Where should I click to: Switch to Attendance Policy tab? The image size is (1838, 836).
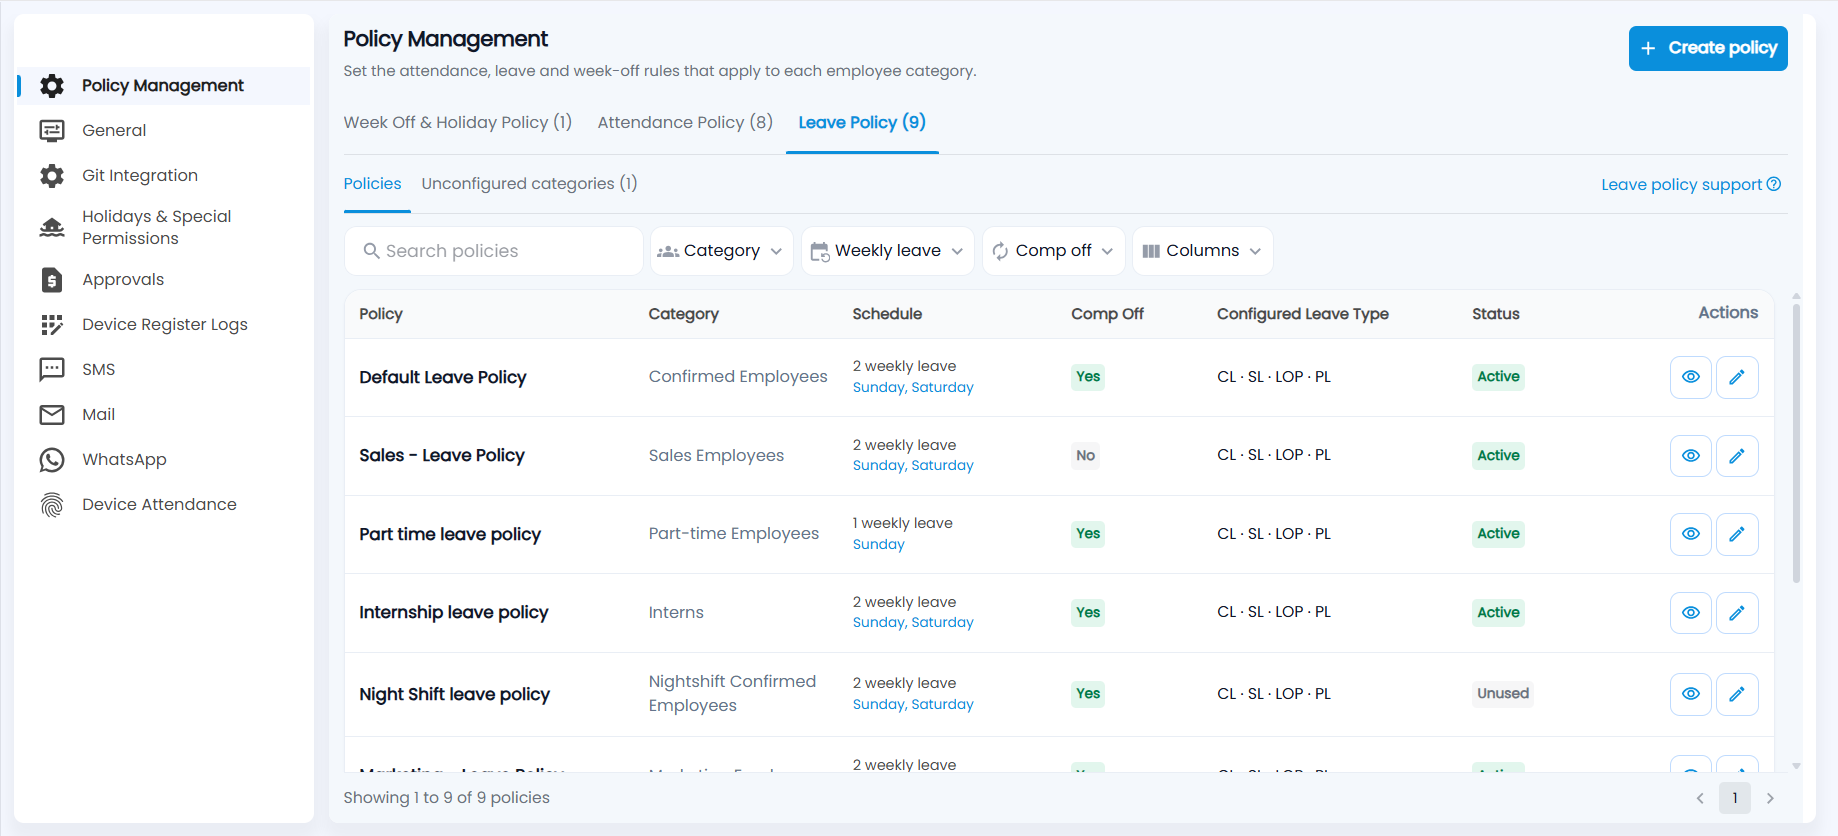point(685,122)
